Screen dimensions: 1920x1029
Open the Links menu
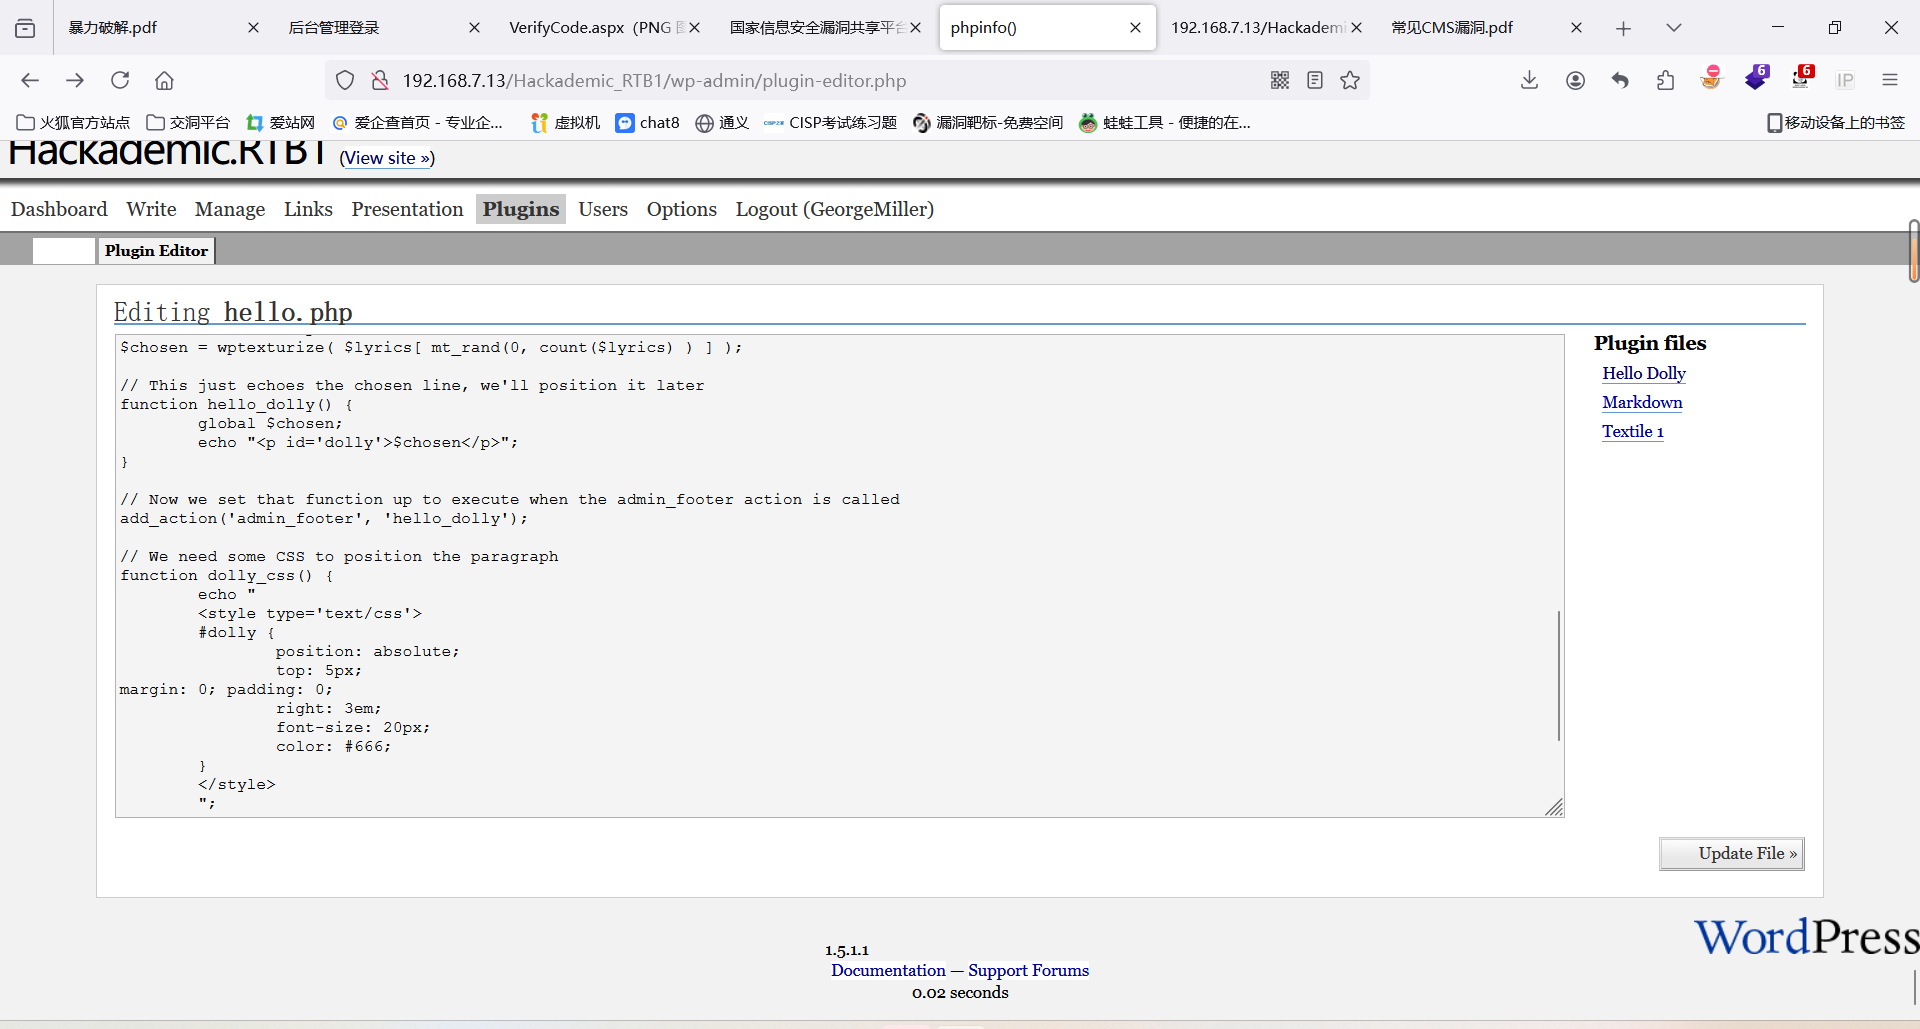(308, 209)
